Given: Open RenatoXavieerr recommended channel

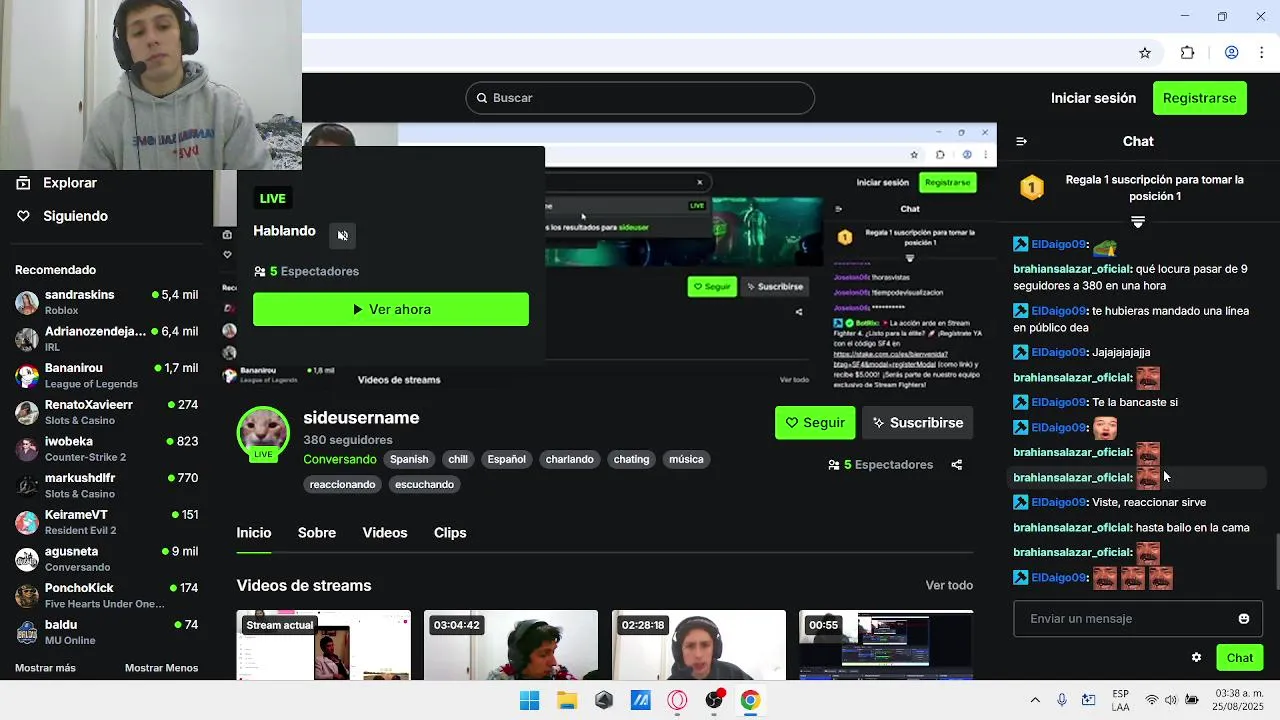Looking at the screenshot, I should (106, 412).
